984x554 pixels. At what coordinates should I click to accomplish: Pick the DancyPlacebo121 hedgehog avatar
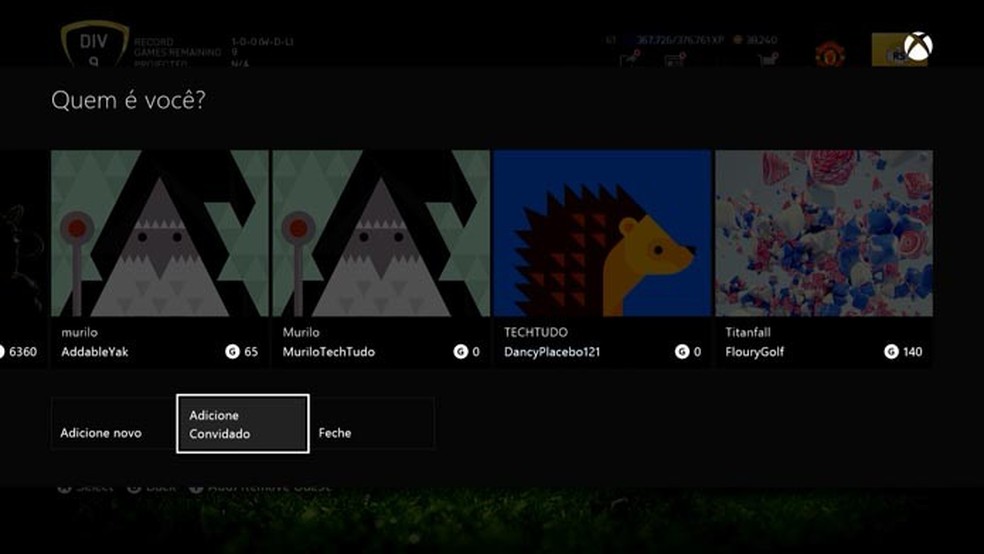click(x=602, y=233)
